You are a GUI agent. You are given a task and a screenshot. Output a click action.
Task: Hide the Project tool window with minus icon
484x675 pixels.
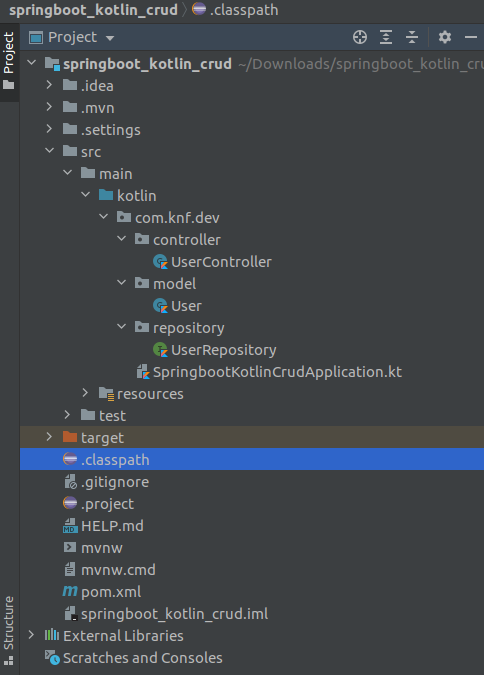coord(471,37)
